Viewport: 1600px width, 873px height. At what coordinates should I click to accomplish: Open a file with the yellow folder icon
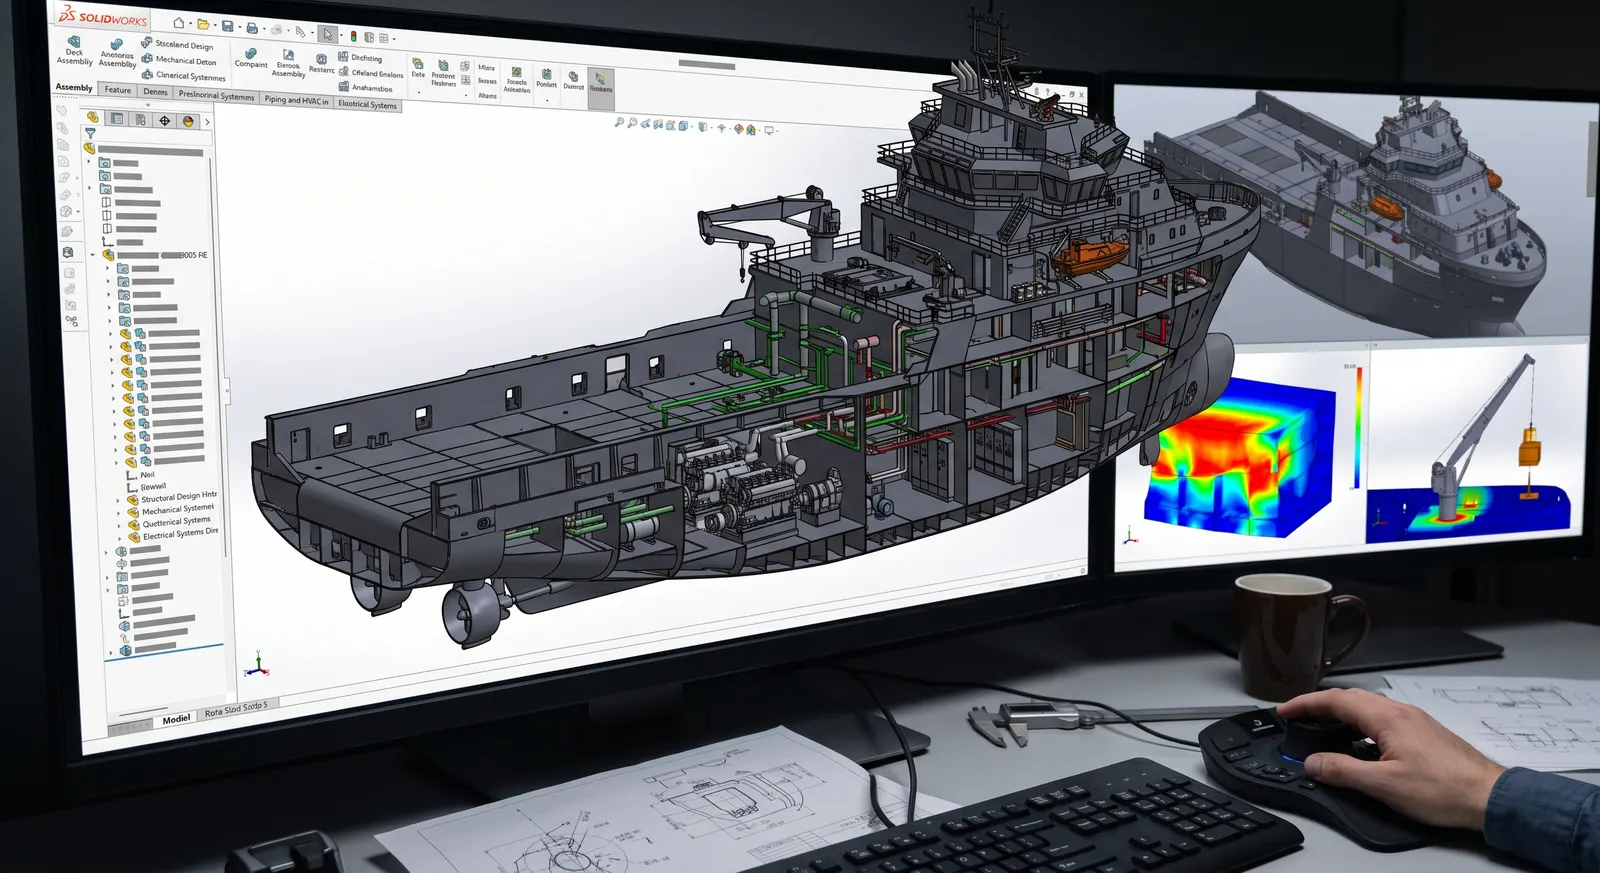pos(203,24)
